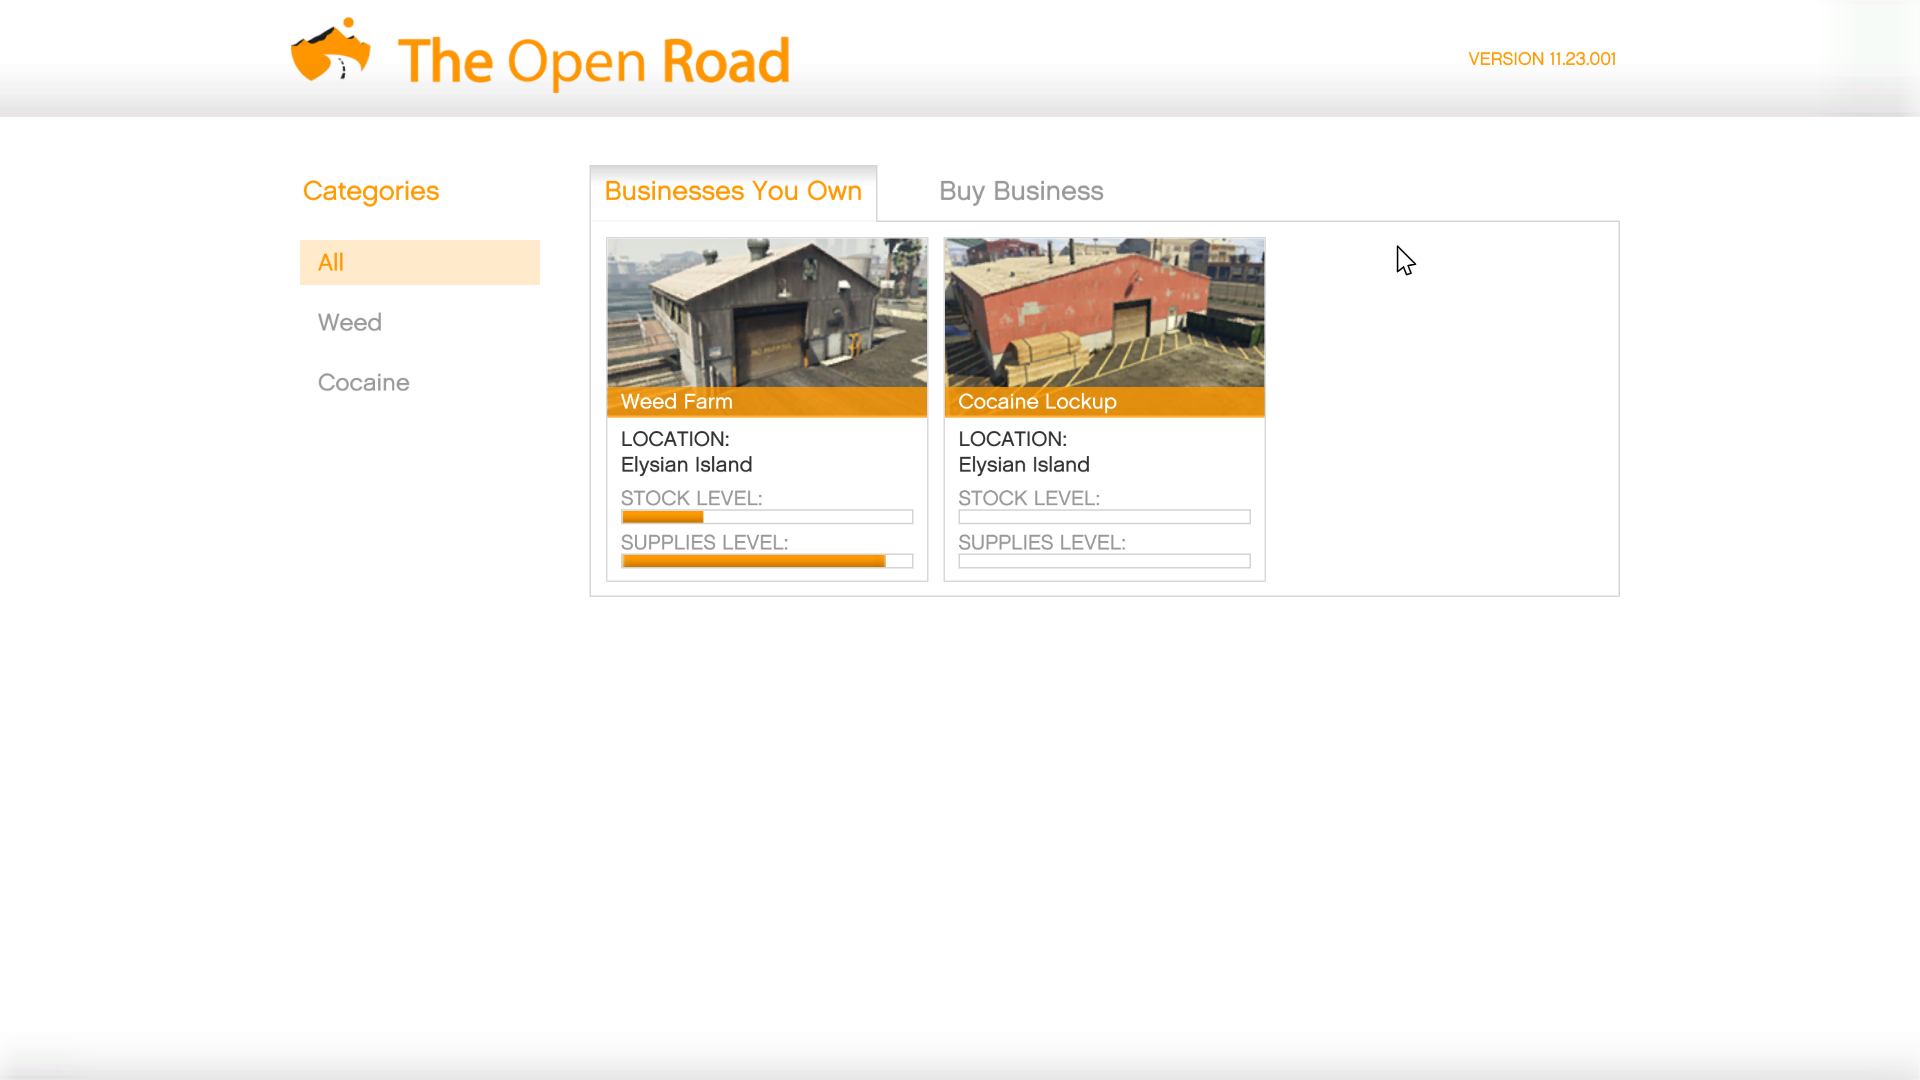Click The Open Road title text

594,62
